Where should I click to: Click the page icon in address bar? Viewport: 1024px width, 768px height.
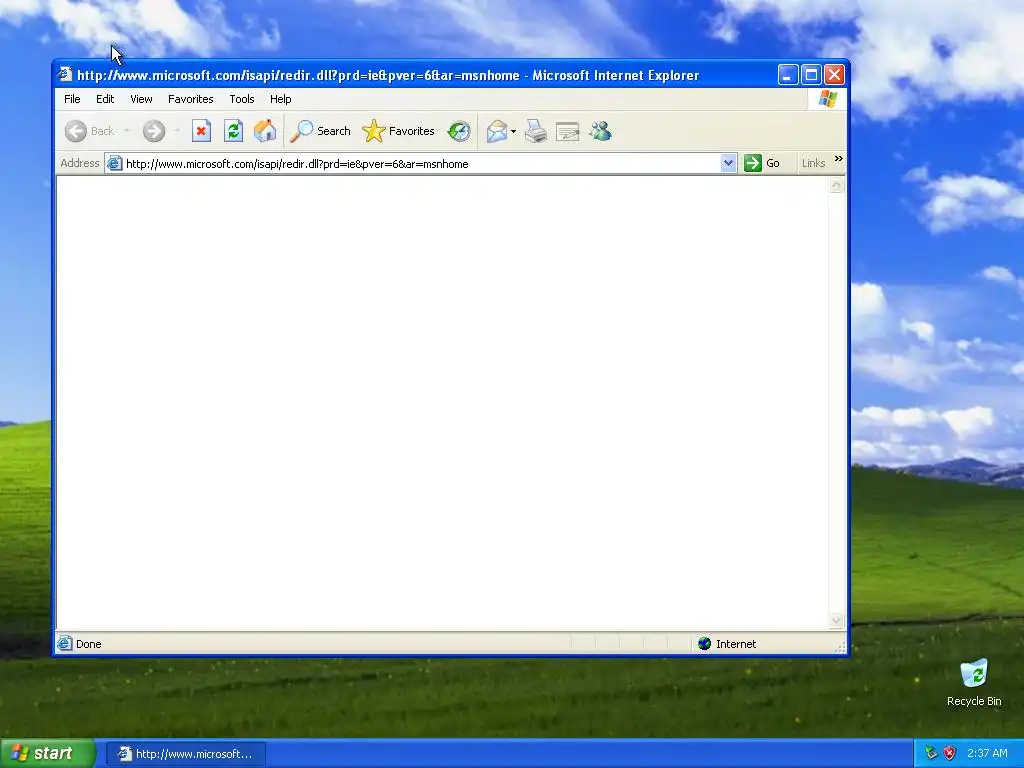(x=114, y=163)
